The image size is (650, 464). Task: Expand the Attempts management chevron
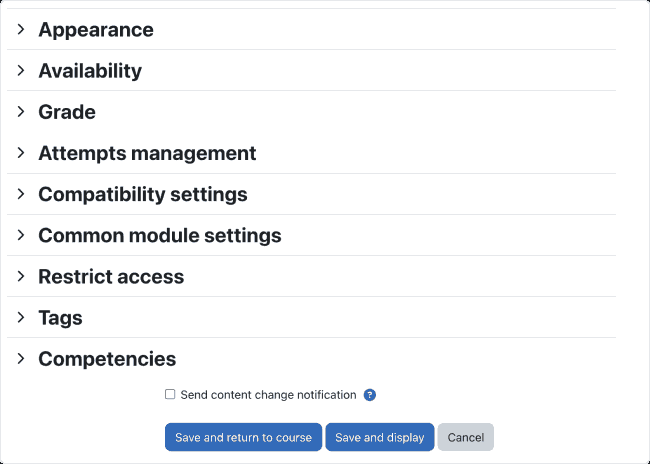[x=21, y=153]
